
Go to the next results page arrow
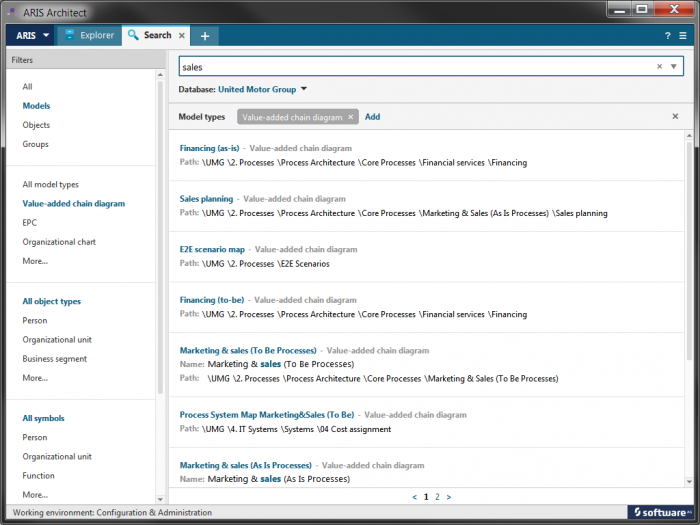(x=449, y=497)
